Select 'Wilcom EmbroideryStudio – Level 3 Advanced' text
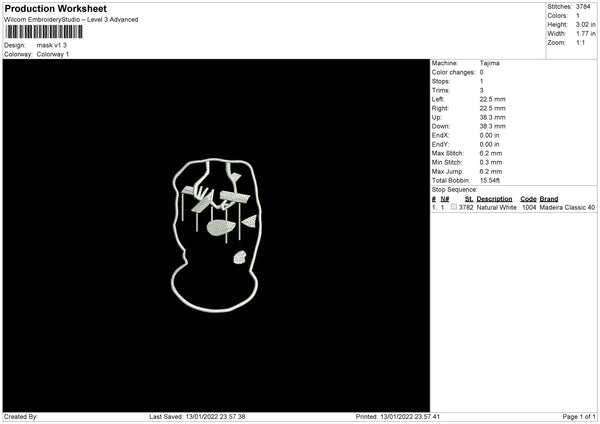600x424 pixels. 71,20
